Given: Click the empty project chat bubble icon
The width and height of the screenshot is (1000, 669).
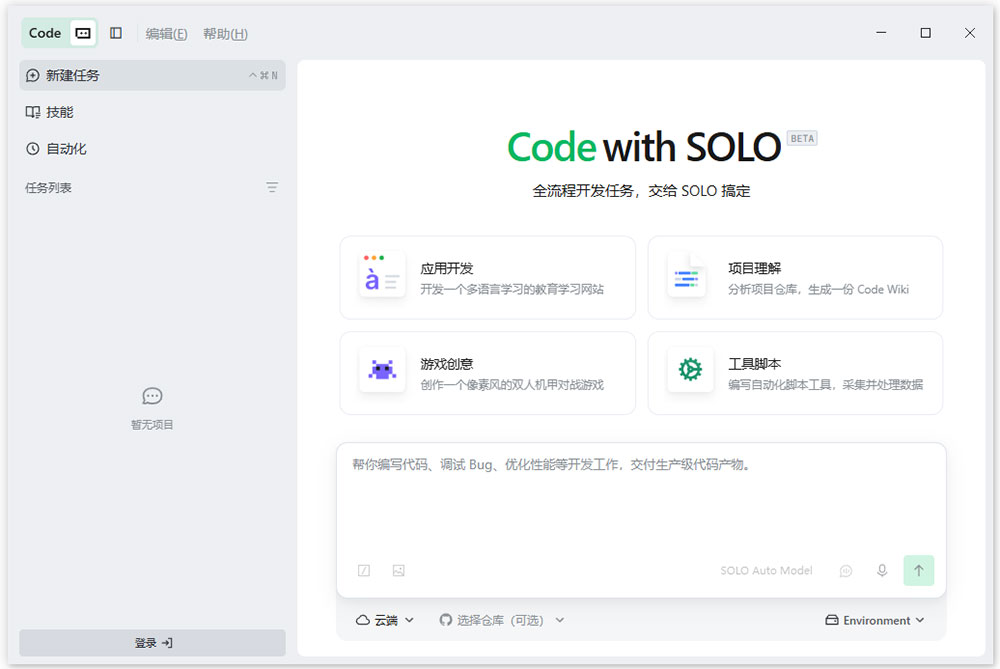Looking at the screenshot, I should click(x=152, y=396).
